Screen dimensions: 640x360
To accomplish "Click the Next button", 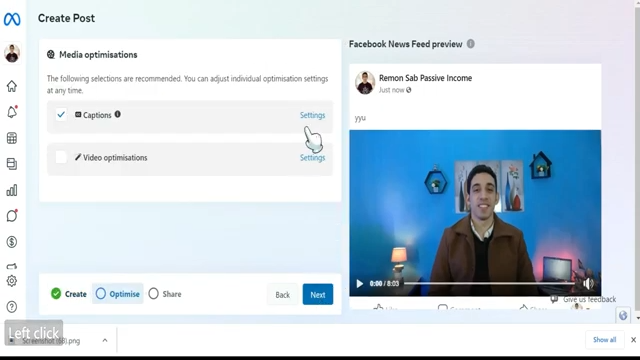I will click(x=318, y=294).
